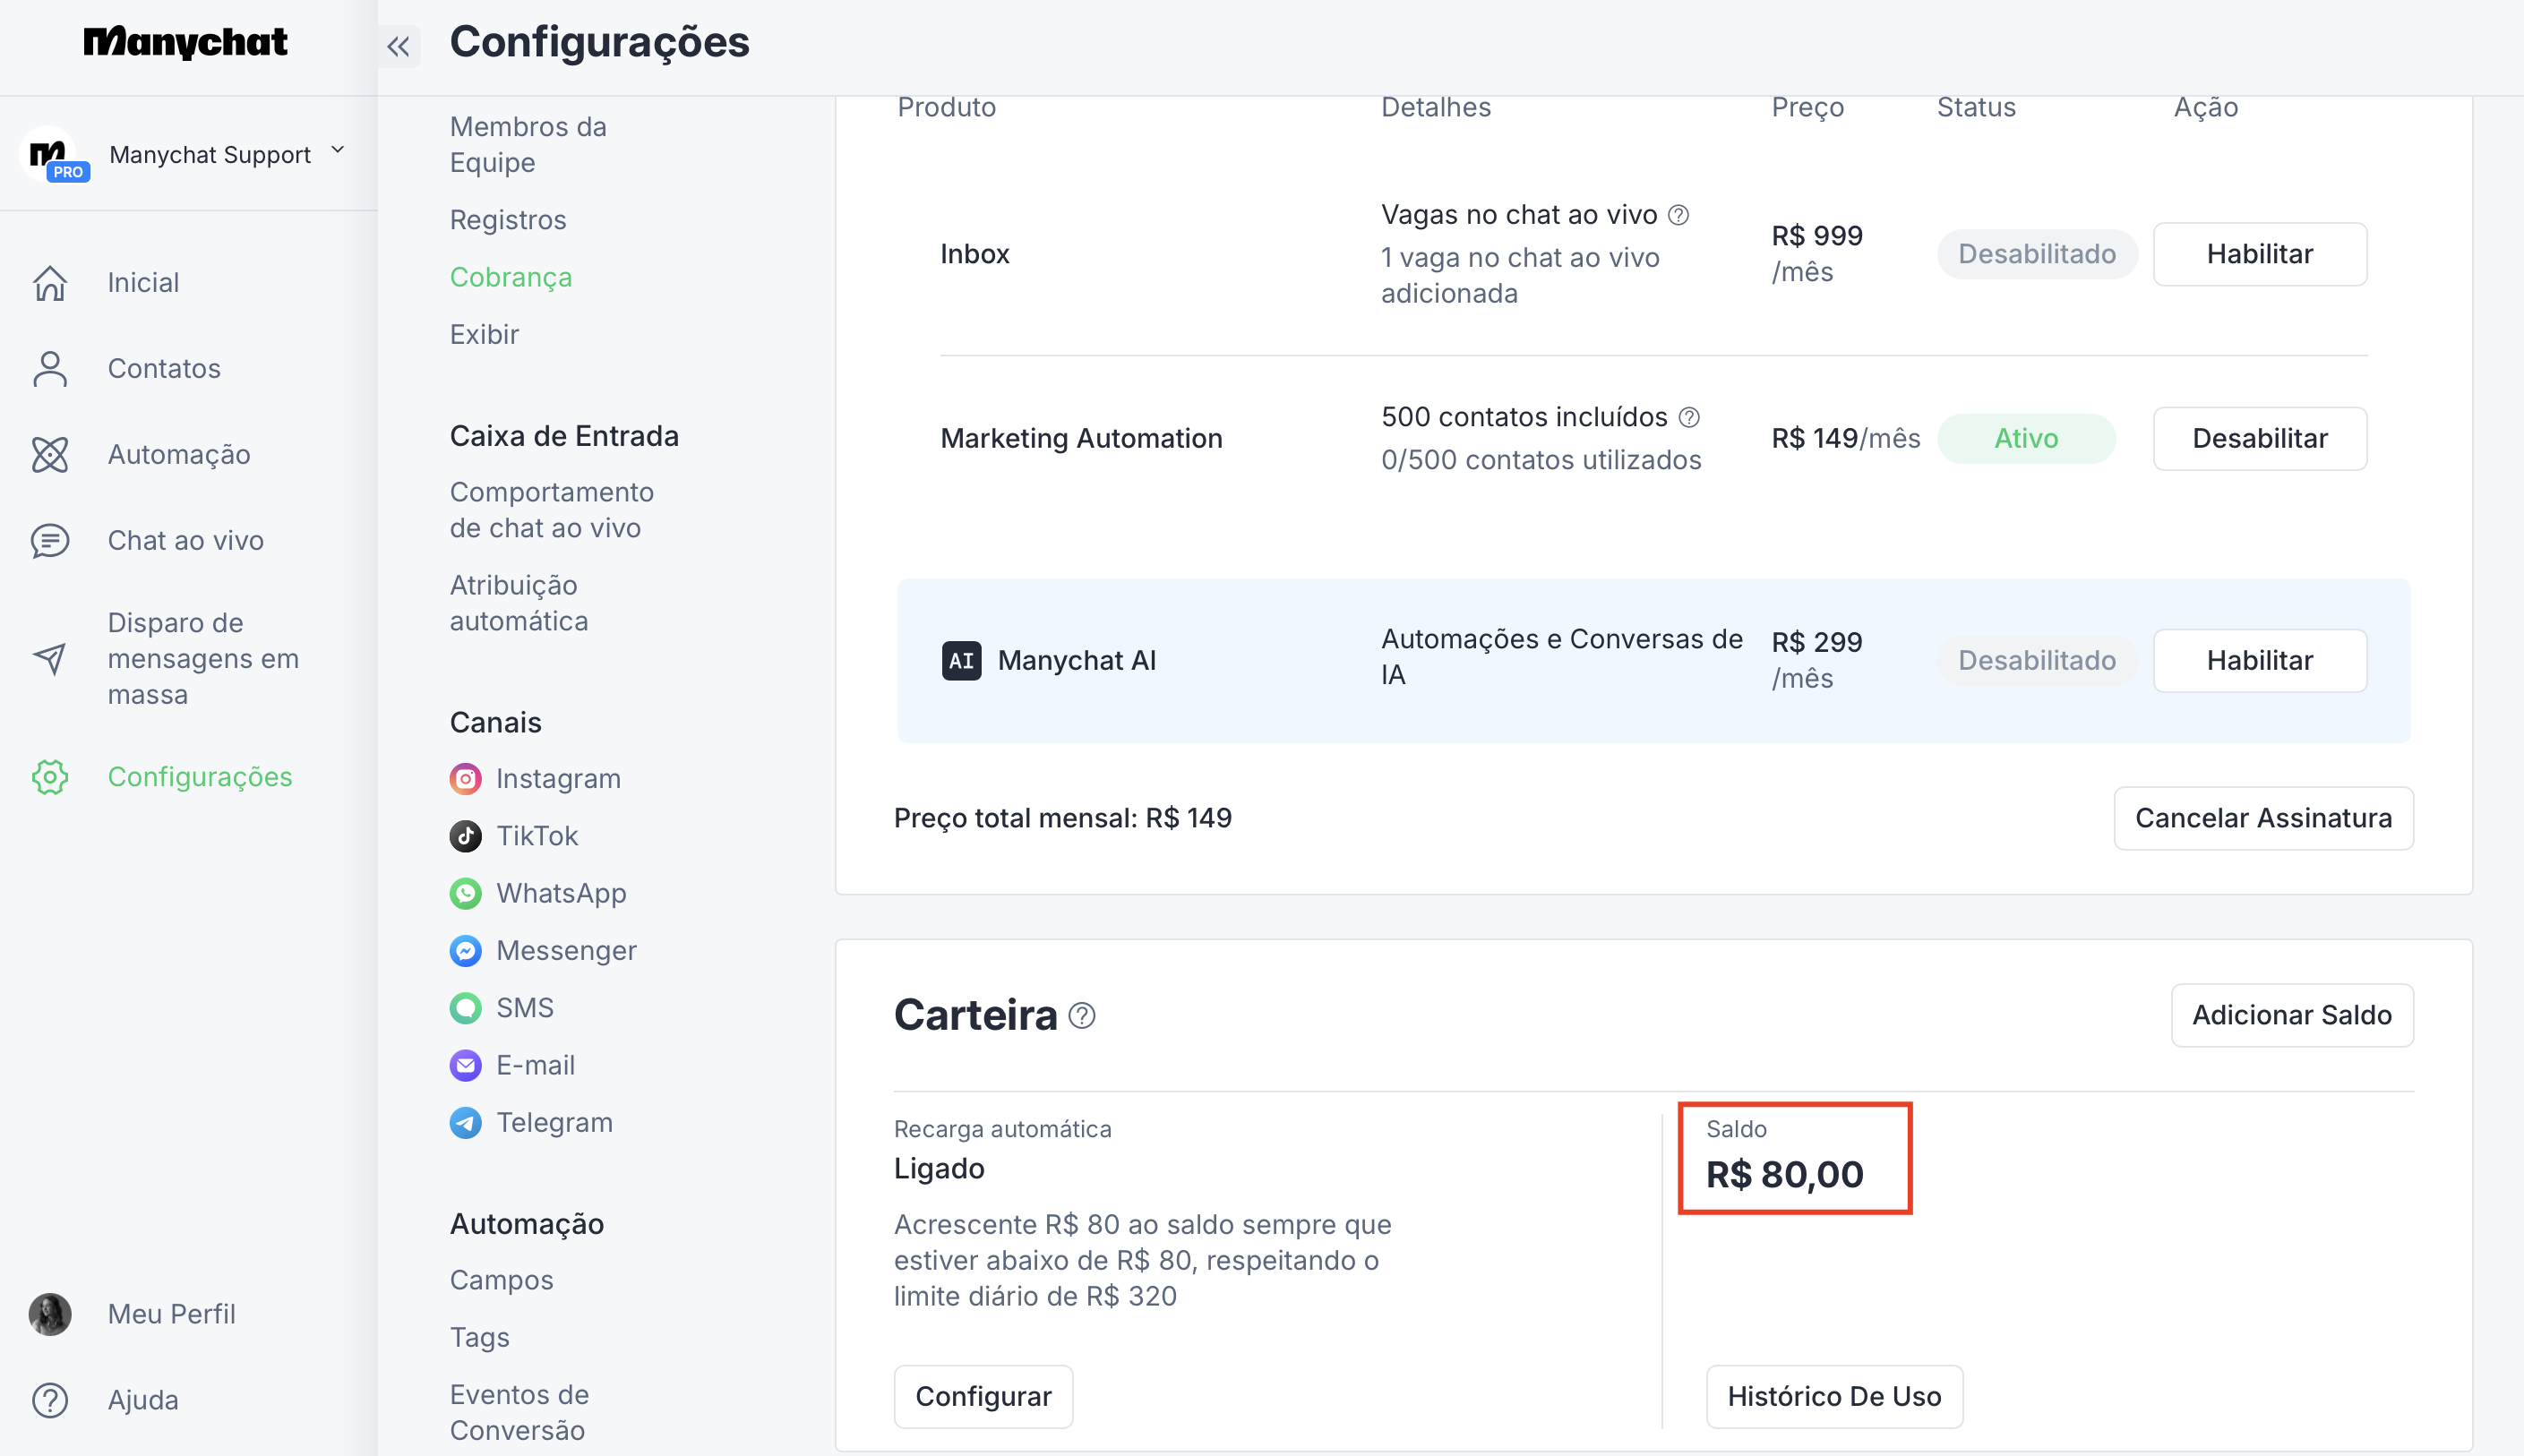Select Registros in settings submenu
This screenshot has width=2524, height=1456.
coord(507,220)
